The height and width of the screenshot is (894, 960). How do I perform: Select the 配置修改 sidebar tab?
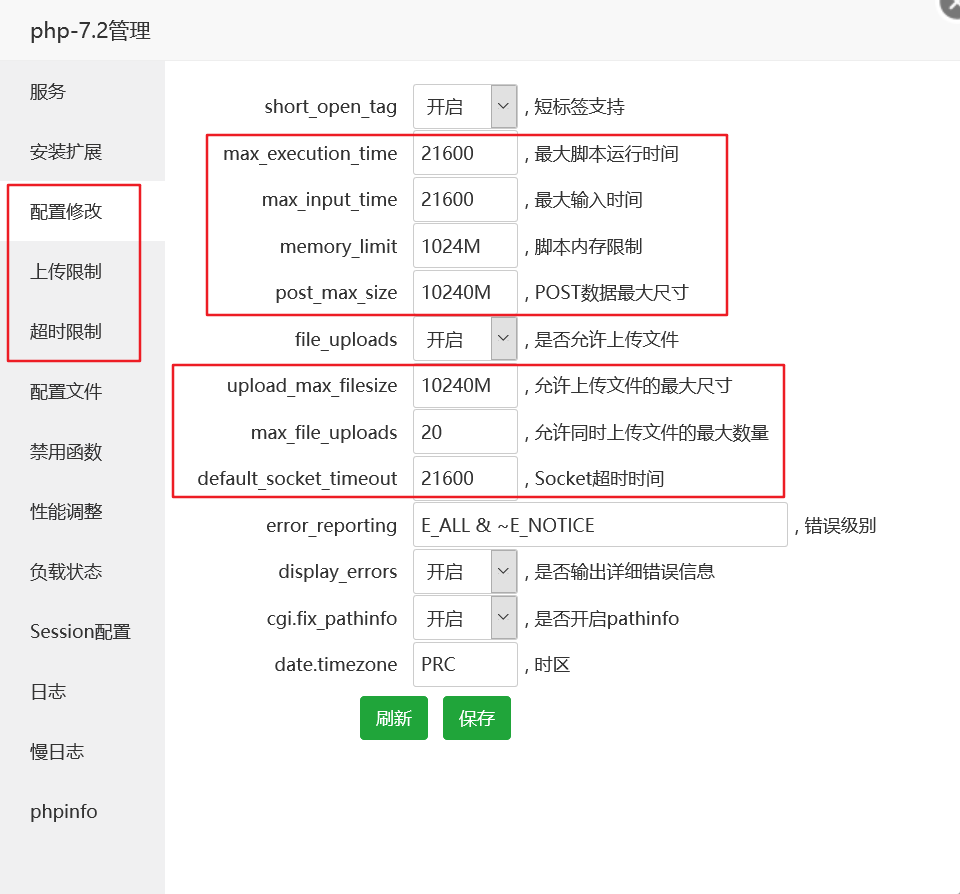82,211
